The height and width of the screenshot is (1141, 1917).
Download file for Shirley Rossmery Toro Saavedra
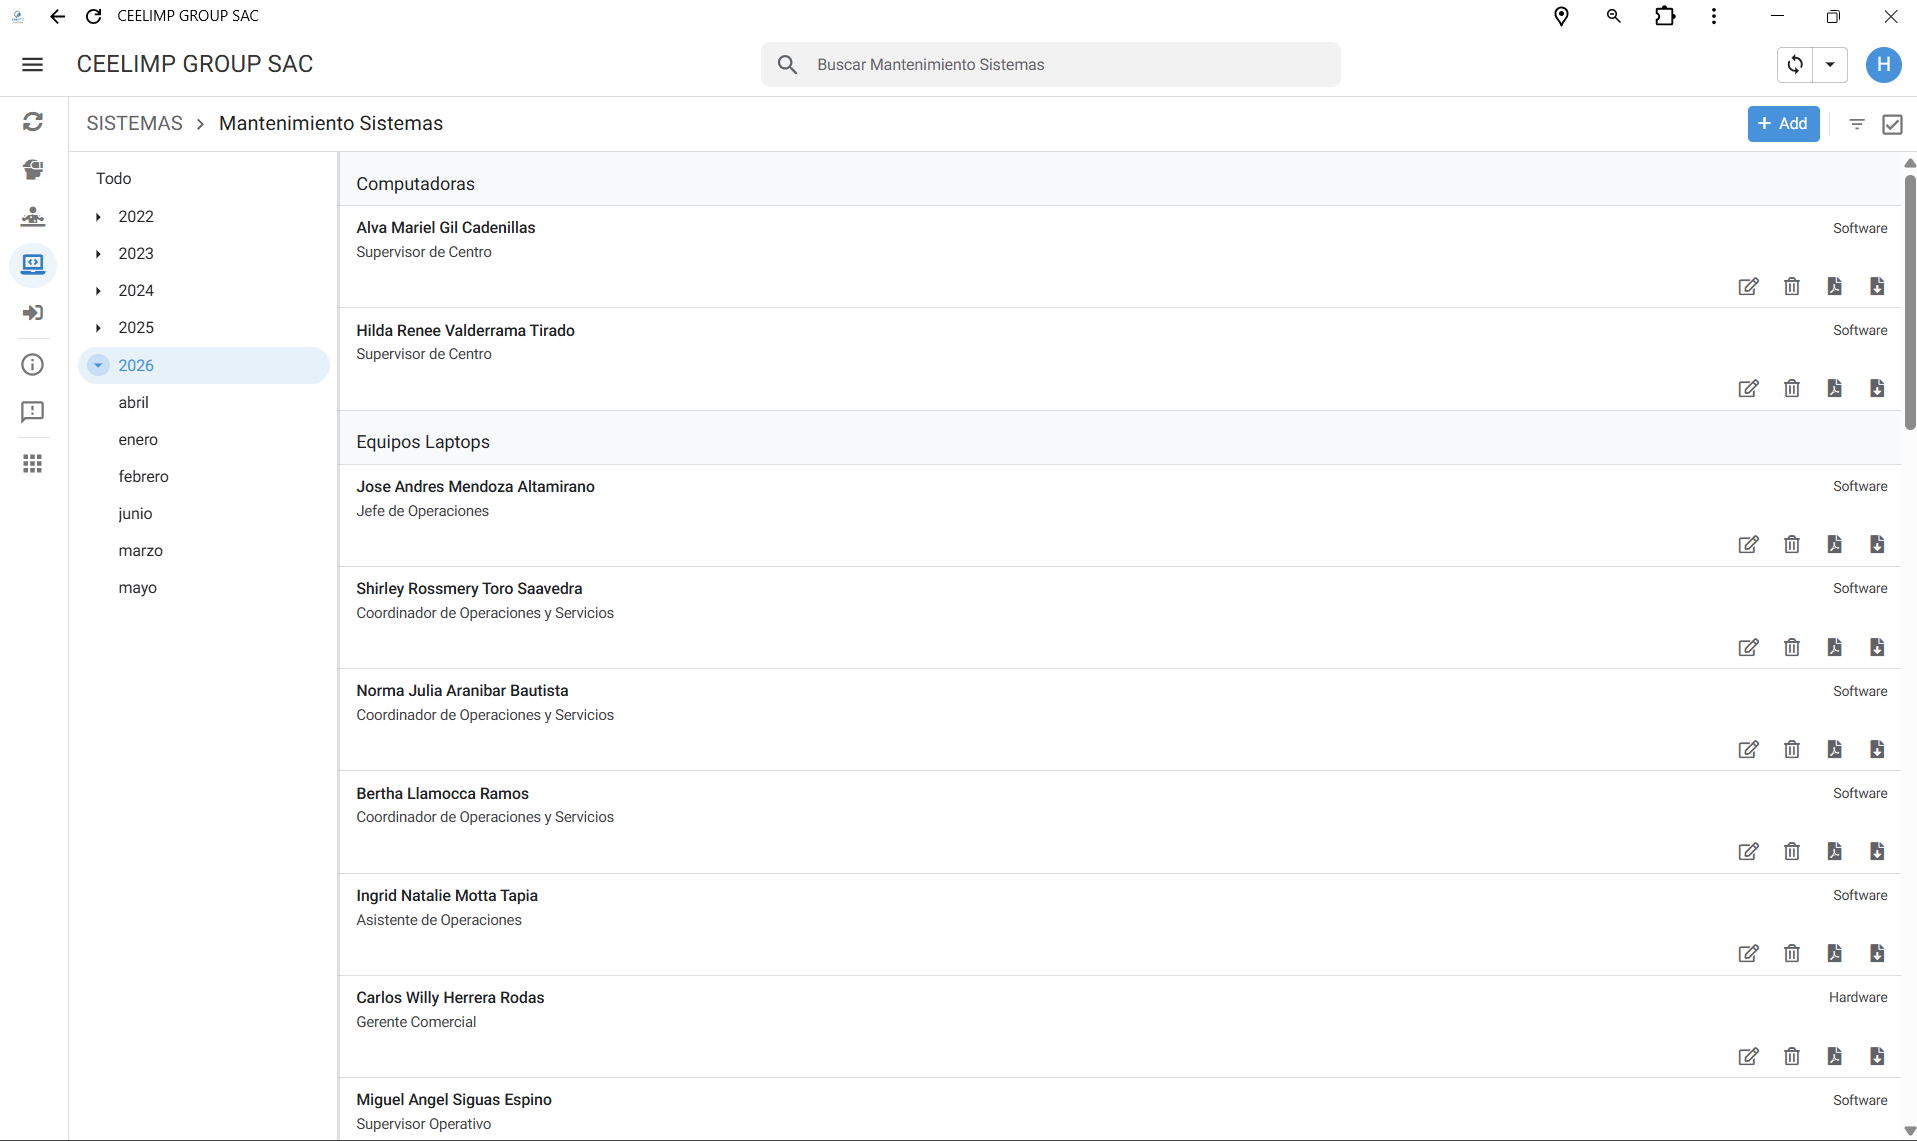pos(1877,647)
